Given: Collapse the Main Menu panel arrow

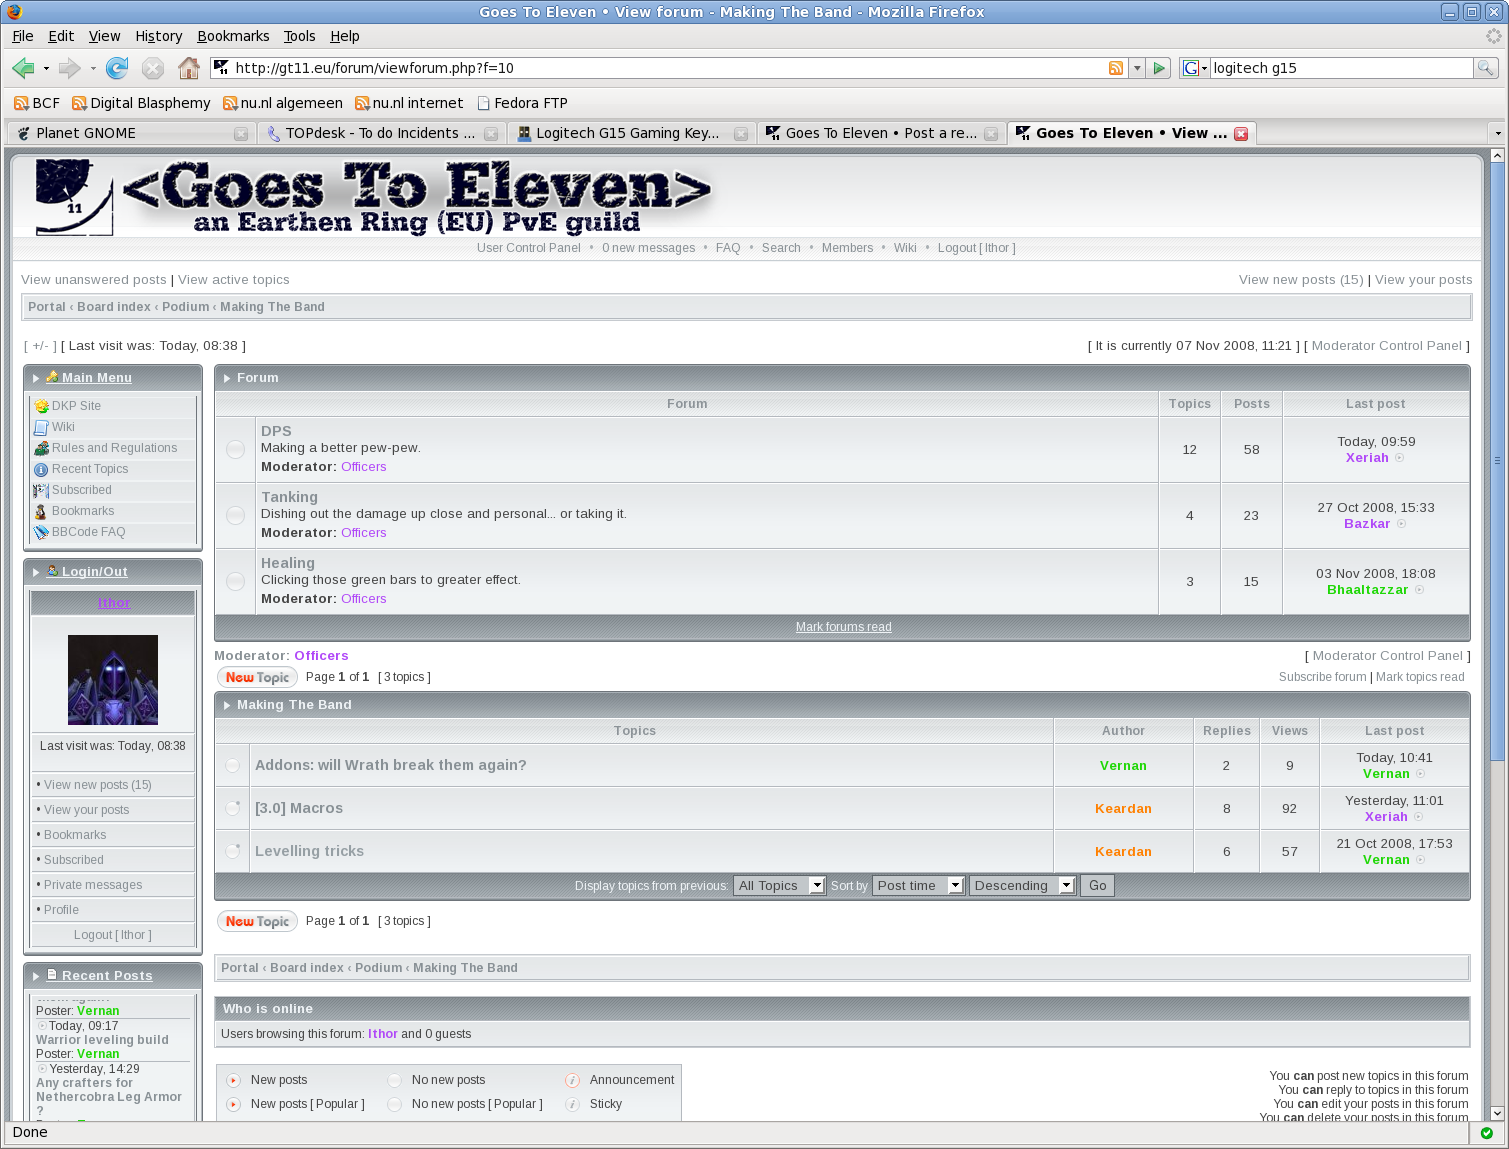Looking at the screenshot, I should pyautogui.click(x=36, y=378).
